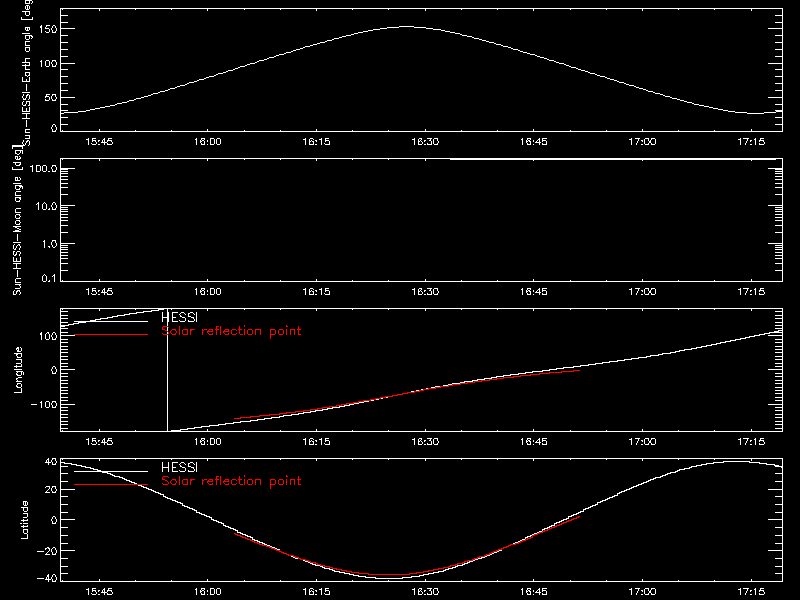Click the 100.0 tick on the Moon angle axis
Image resolution: width=800 pixels, height=600 pixels.
pos(43,168)
